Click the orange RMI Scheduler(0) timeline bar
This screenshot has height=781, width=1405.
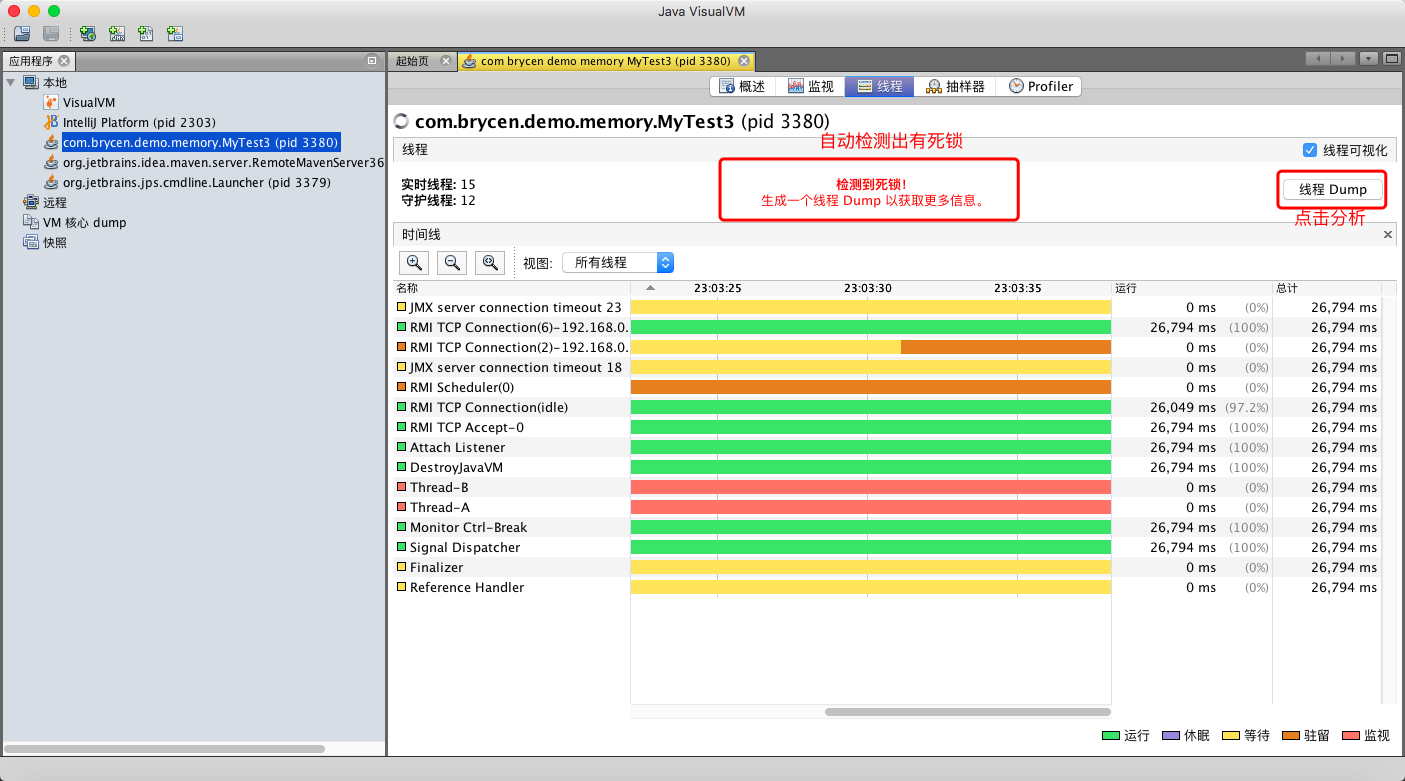(x=871, y=387)
